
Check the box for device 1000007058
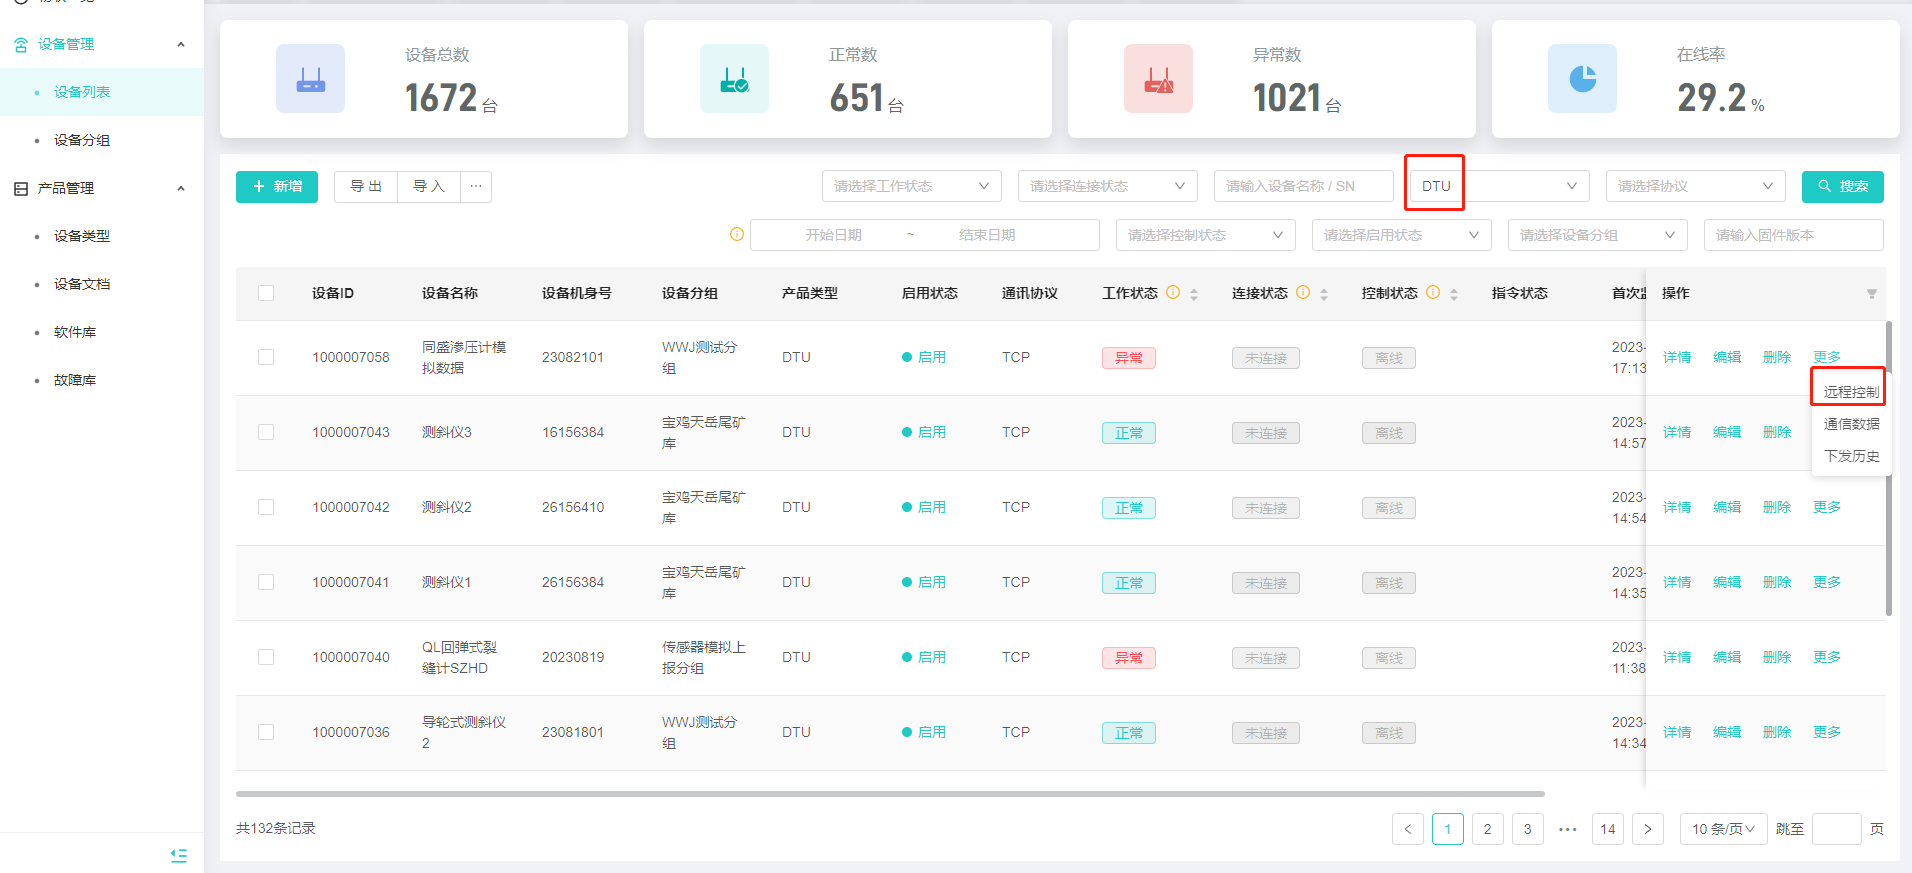point(266,357)
